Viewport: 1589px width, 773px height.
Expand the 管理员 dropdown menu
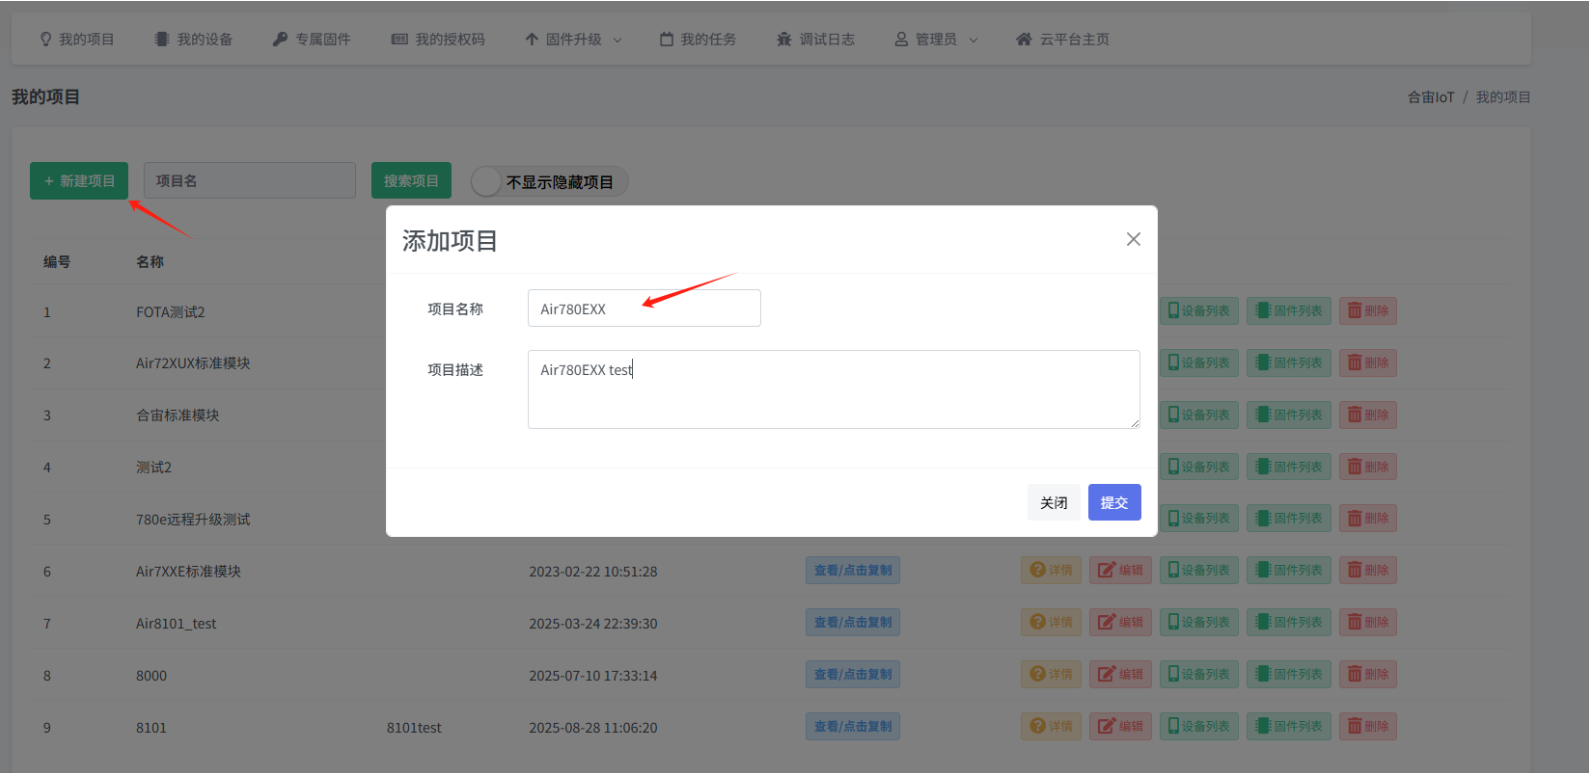tap(936, 39)
